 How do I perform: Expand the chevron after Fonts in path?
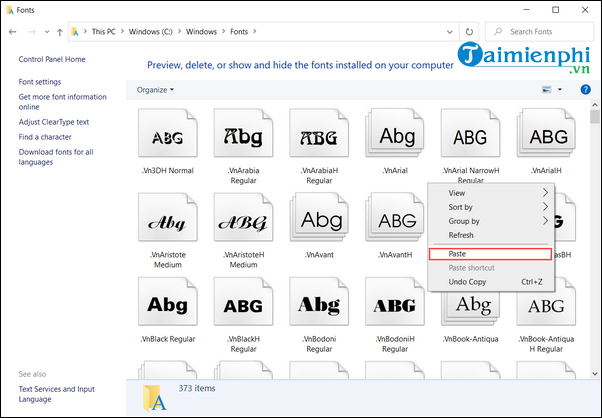coord(255,31)
